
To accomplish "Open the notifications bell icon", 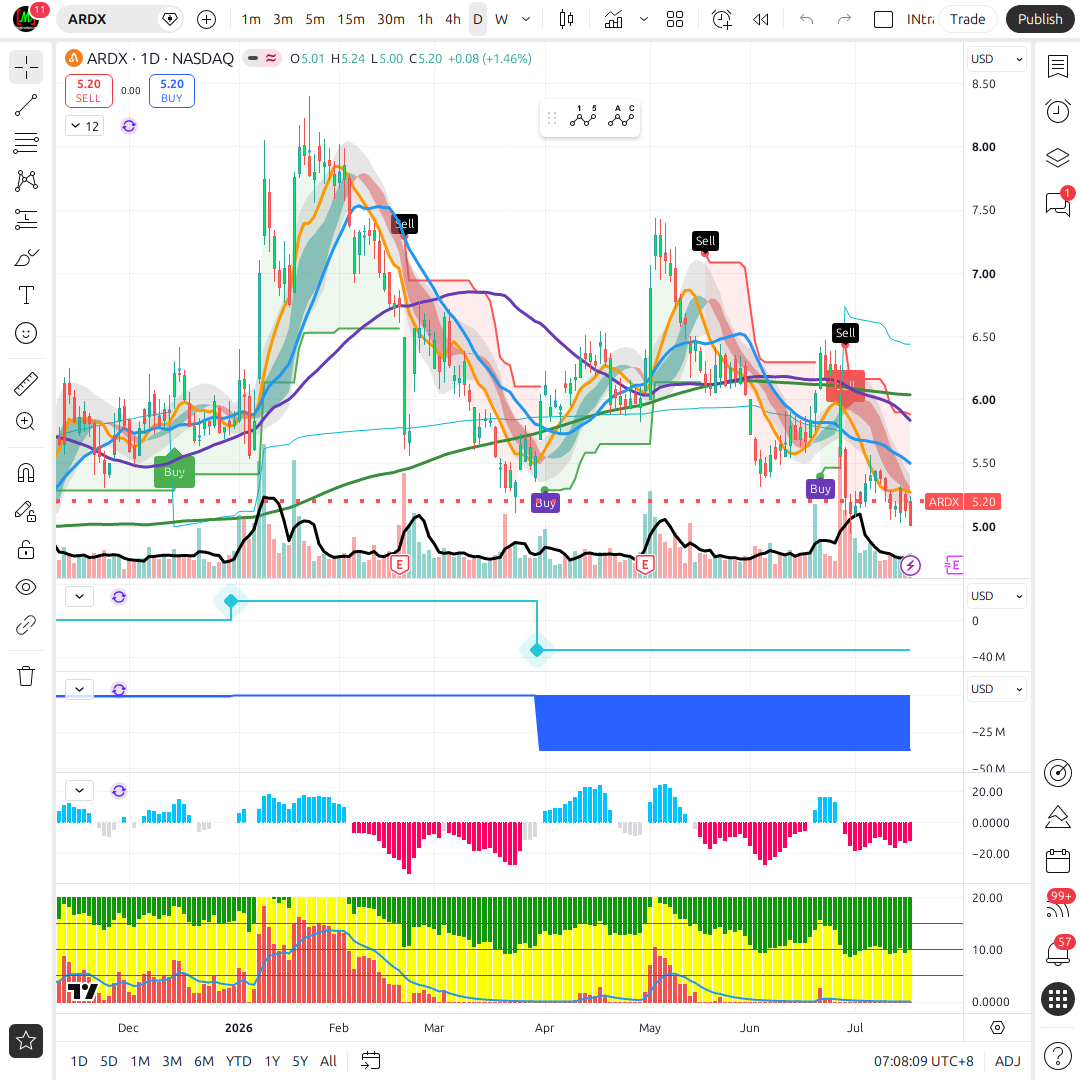I will click(1057, 953).
